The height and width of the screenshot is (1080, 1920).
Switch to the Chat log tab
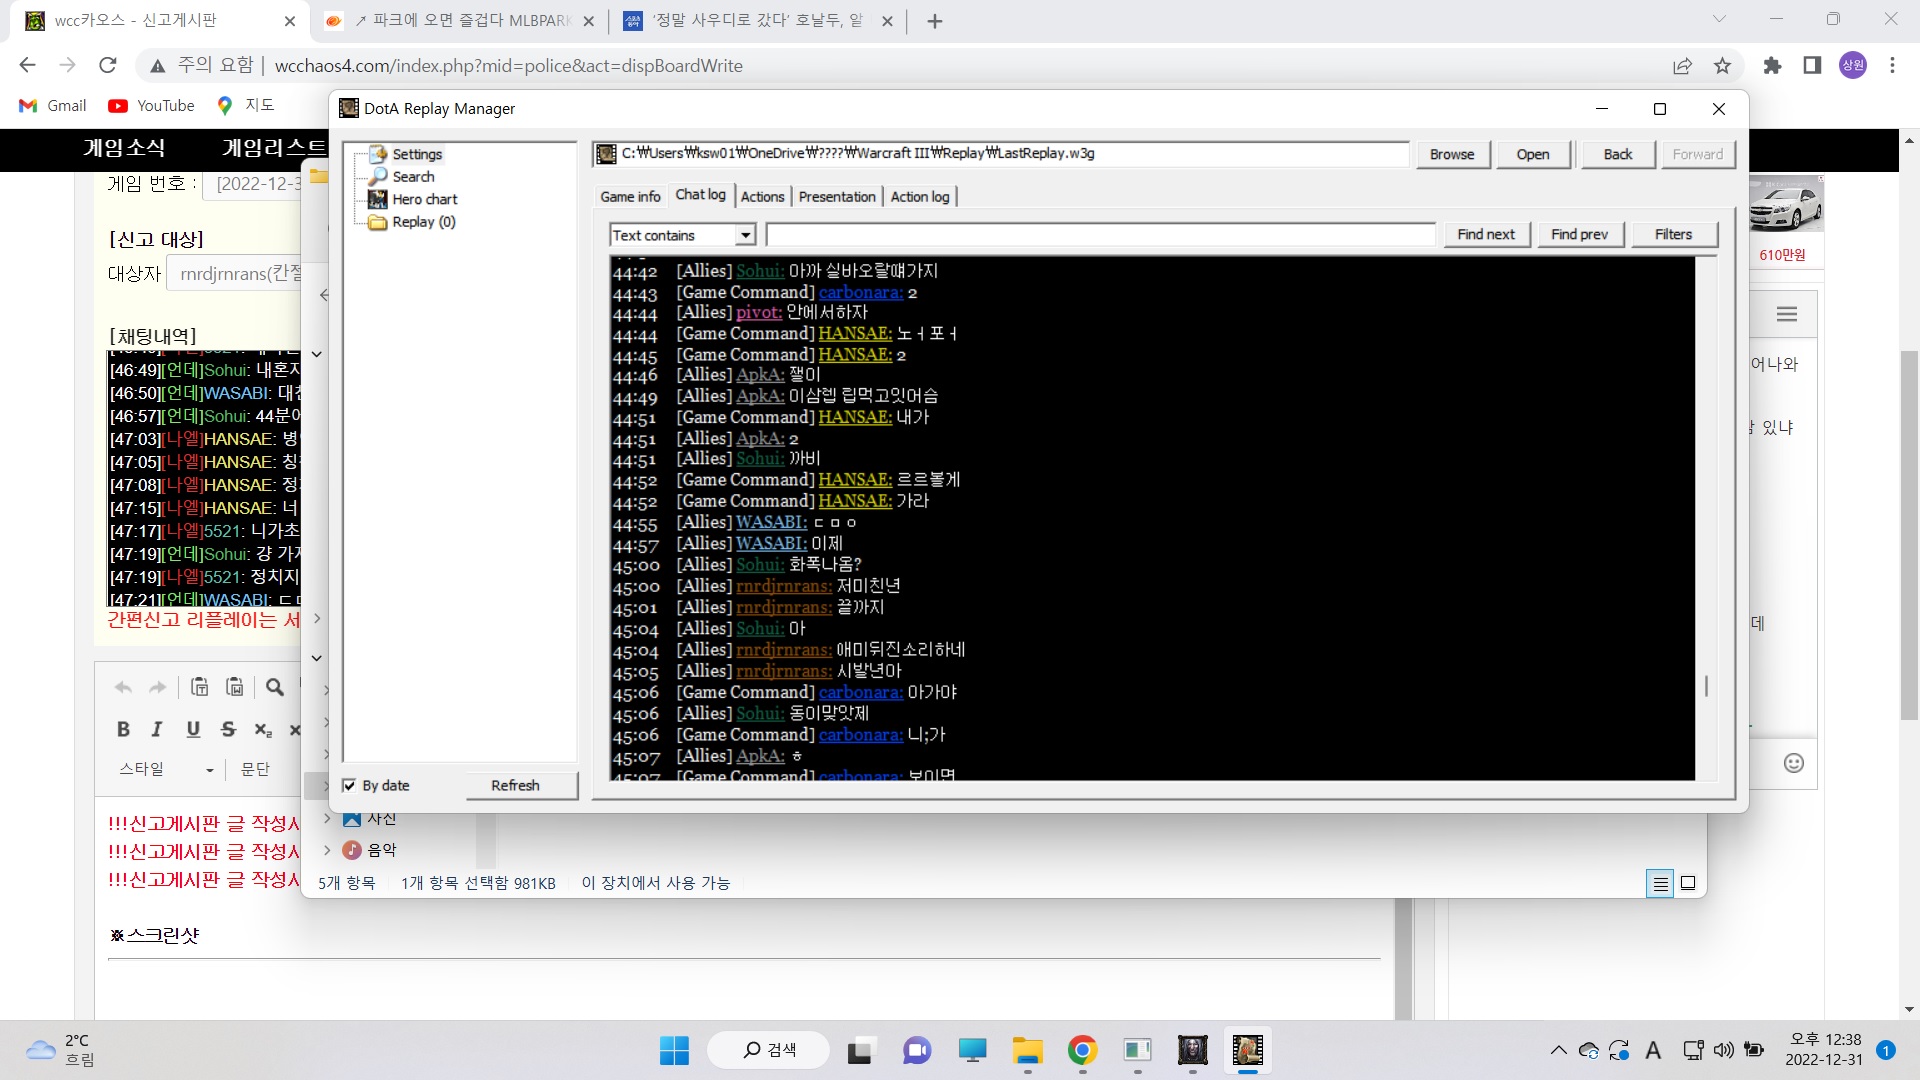pyautogui.click(x=700, y=195)
